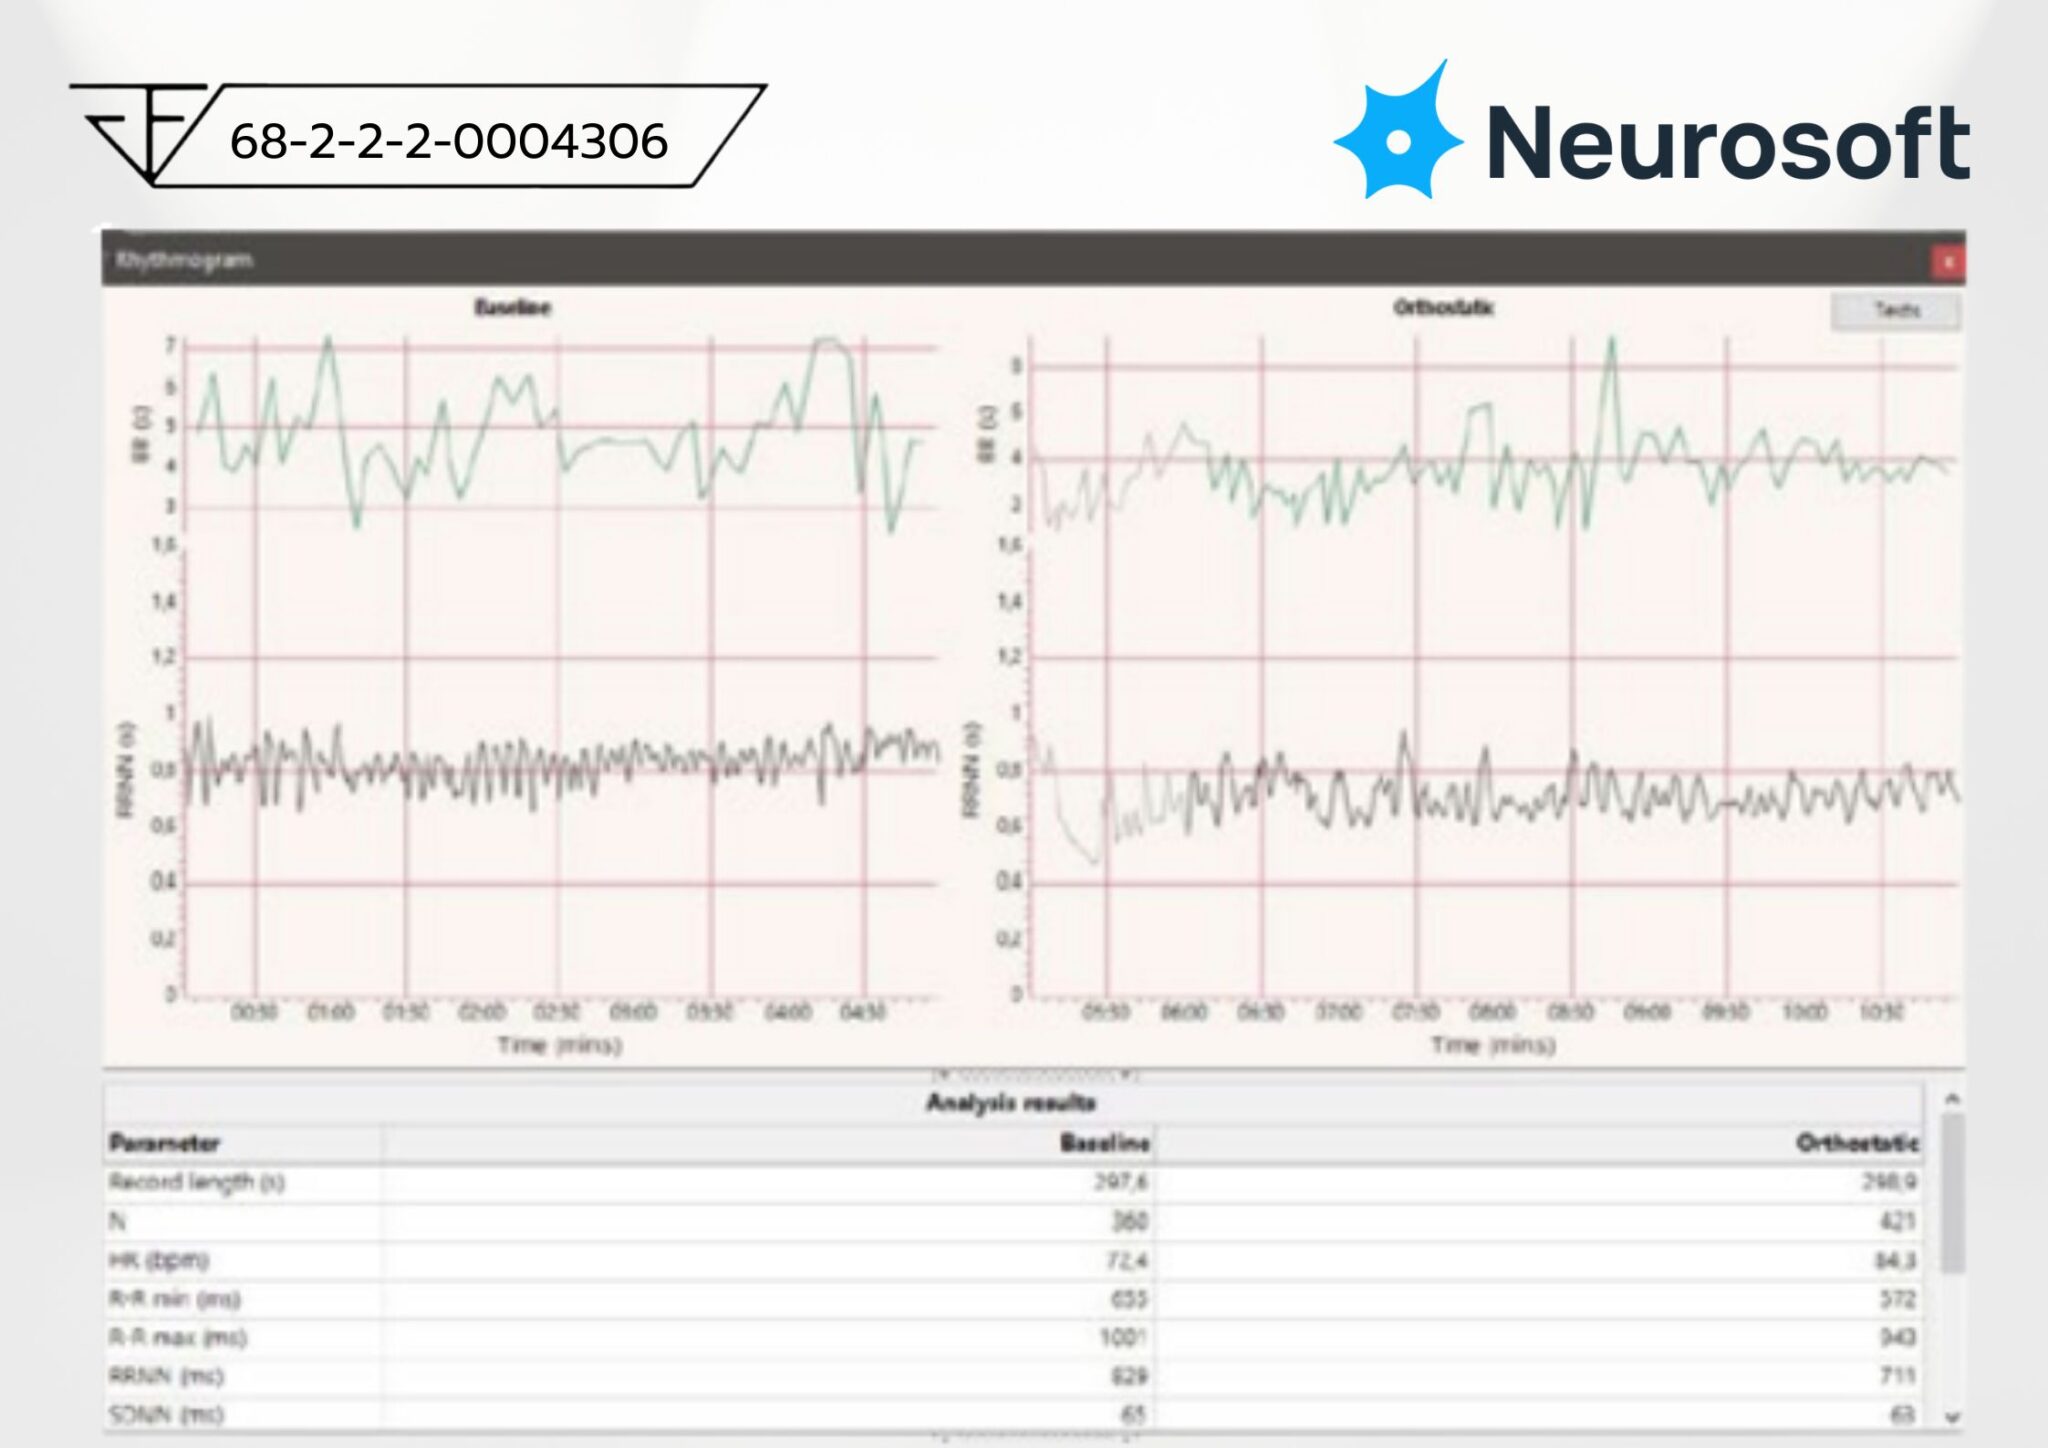2048x1448 pixels.
Task: Close the Rhythmogram window
Action: click(x=1948, y=262)
